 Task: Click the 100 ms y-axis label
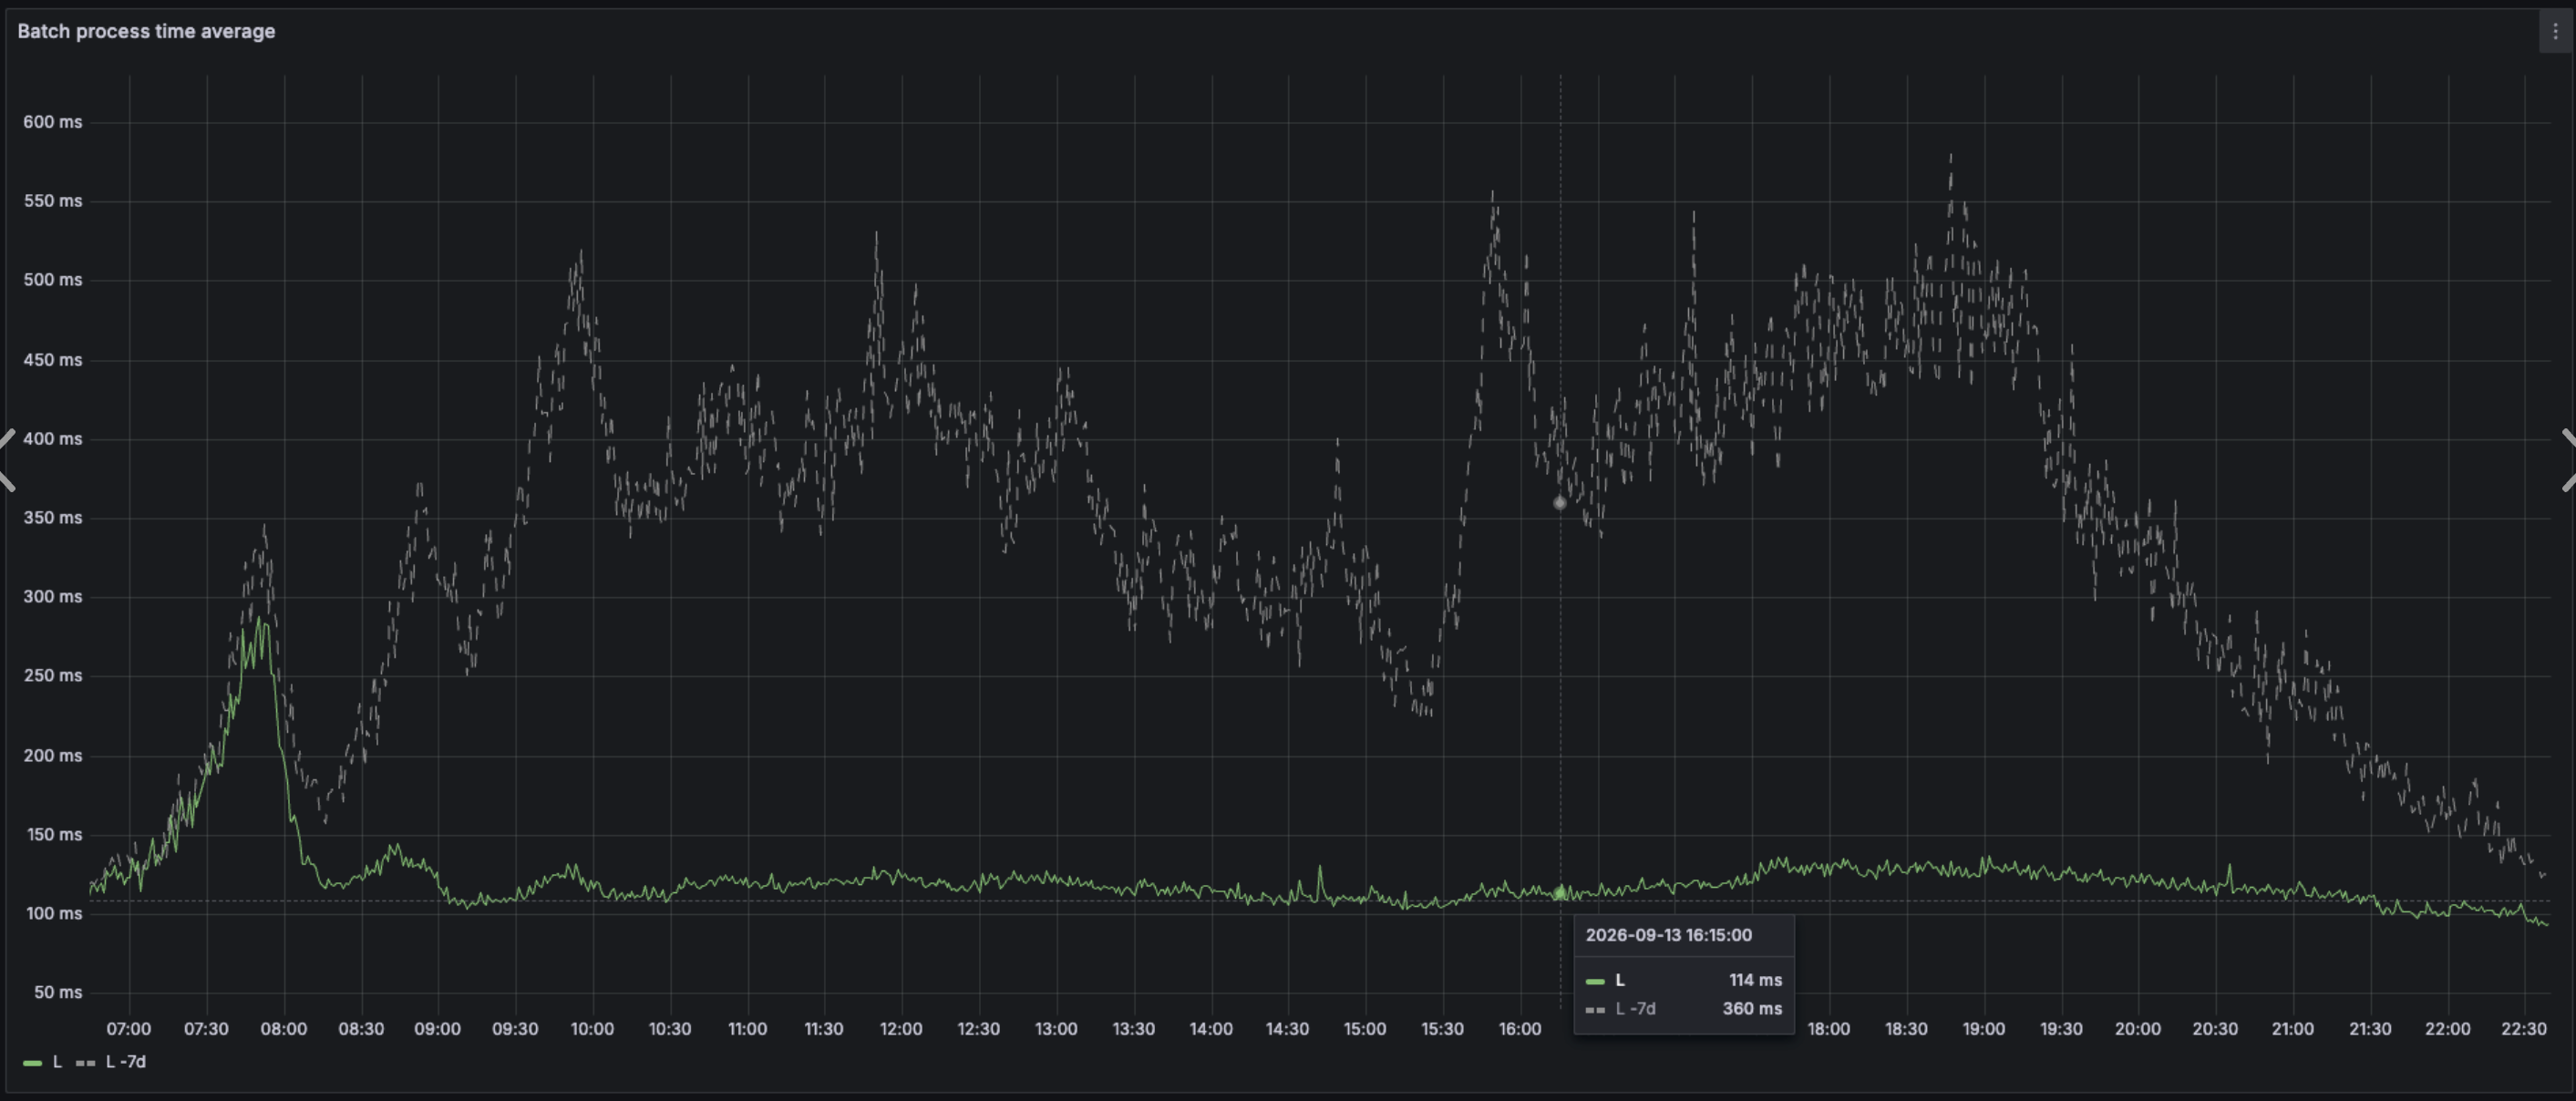[53, 914]
